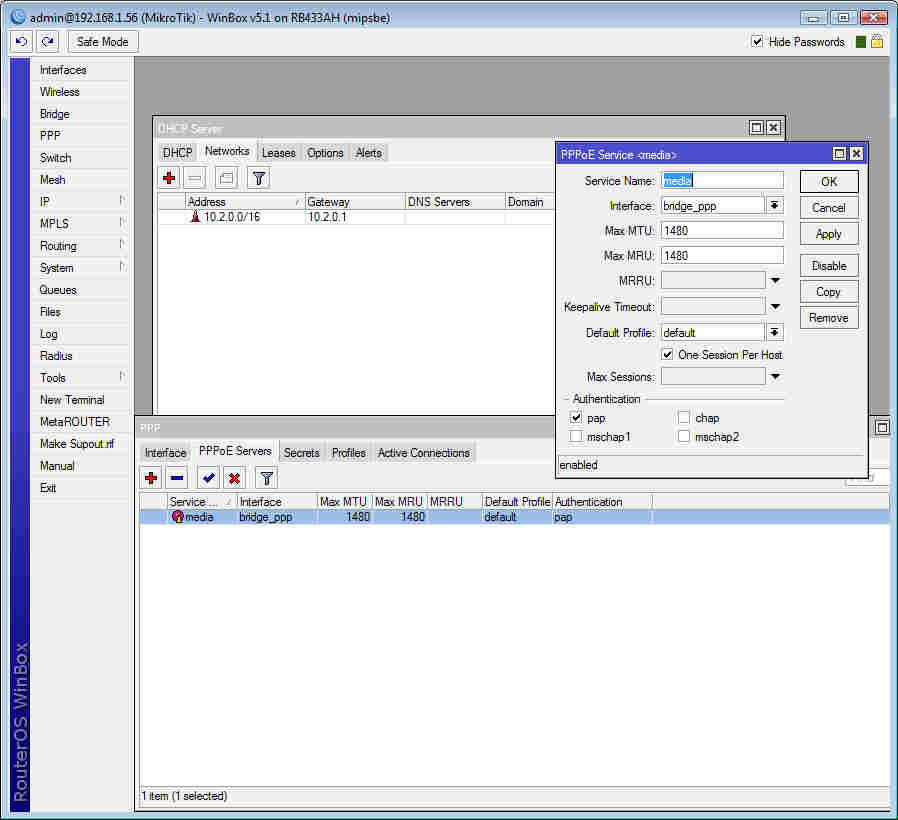Open New Terminal from sidebar

[80, 400]
